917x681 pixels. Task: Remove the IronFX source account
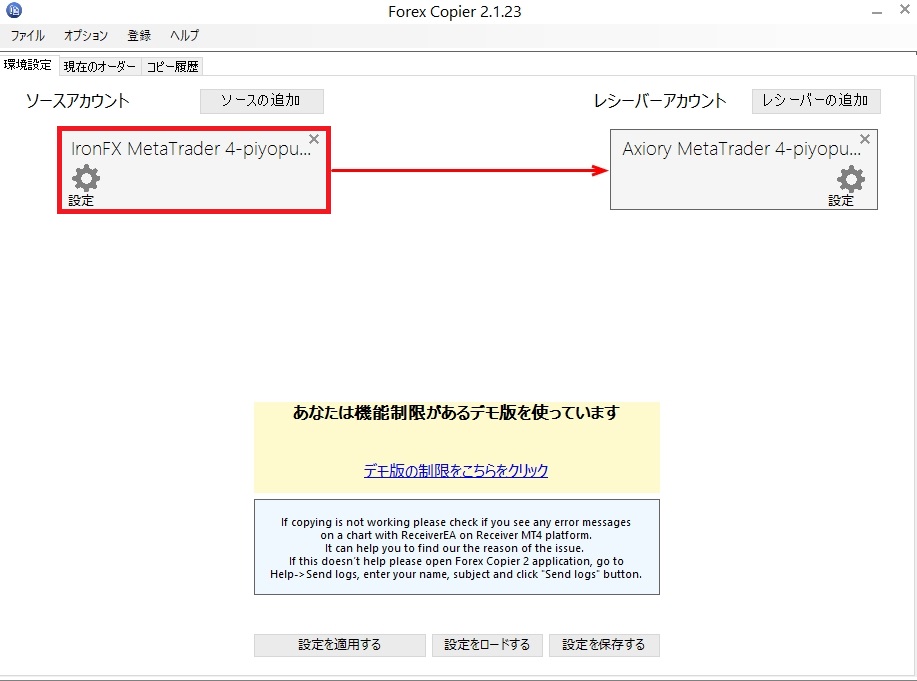314,139
